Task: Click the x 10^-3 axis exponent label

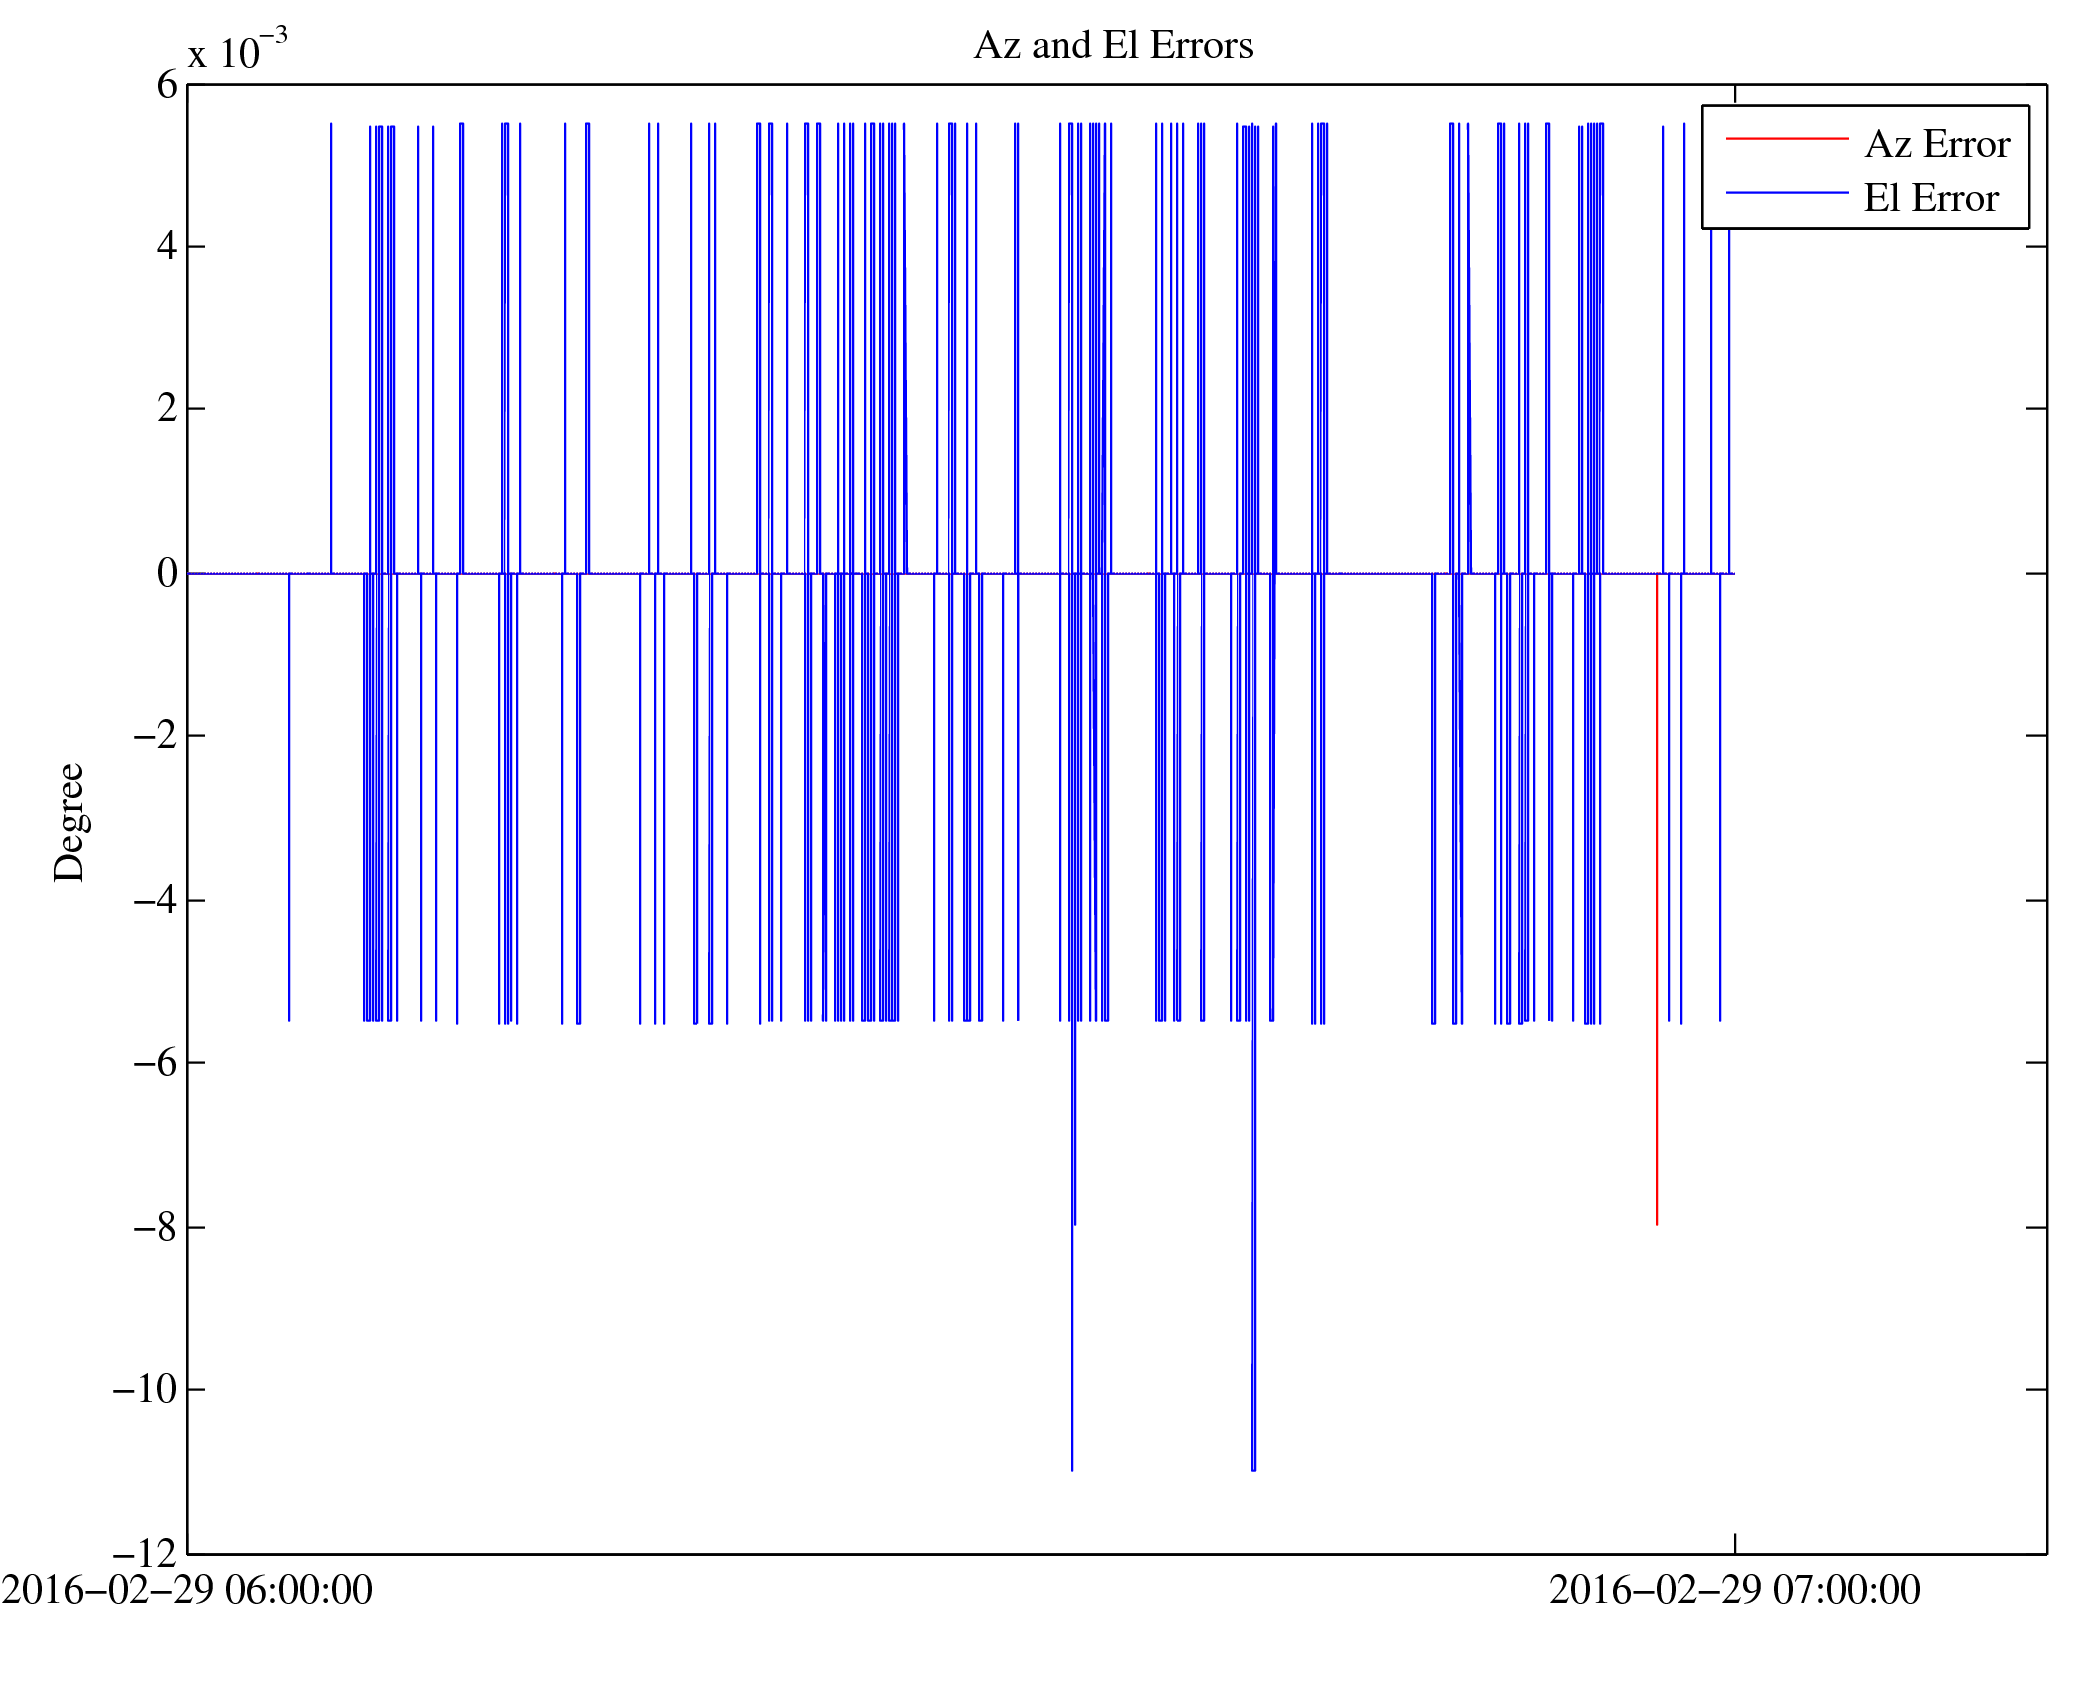Action: click(237, 51)
